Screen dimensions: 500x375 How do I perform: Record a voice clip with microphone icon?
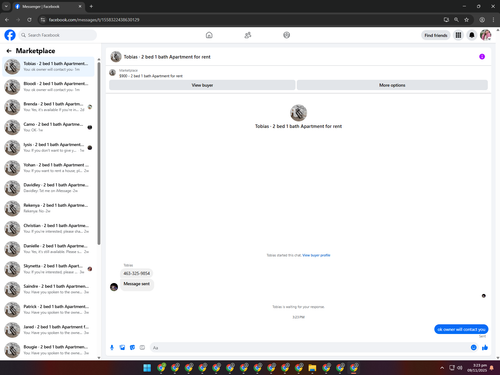112,348
